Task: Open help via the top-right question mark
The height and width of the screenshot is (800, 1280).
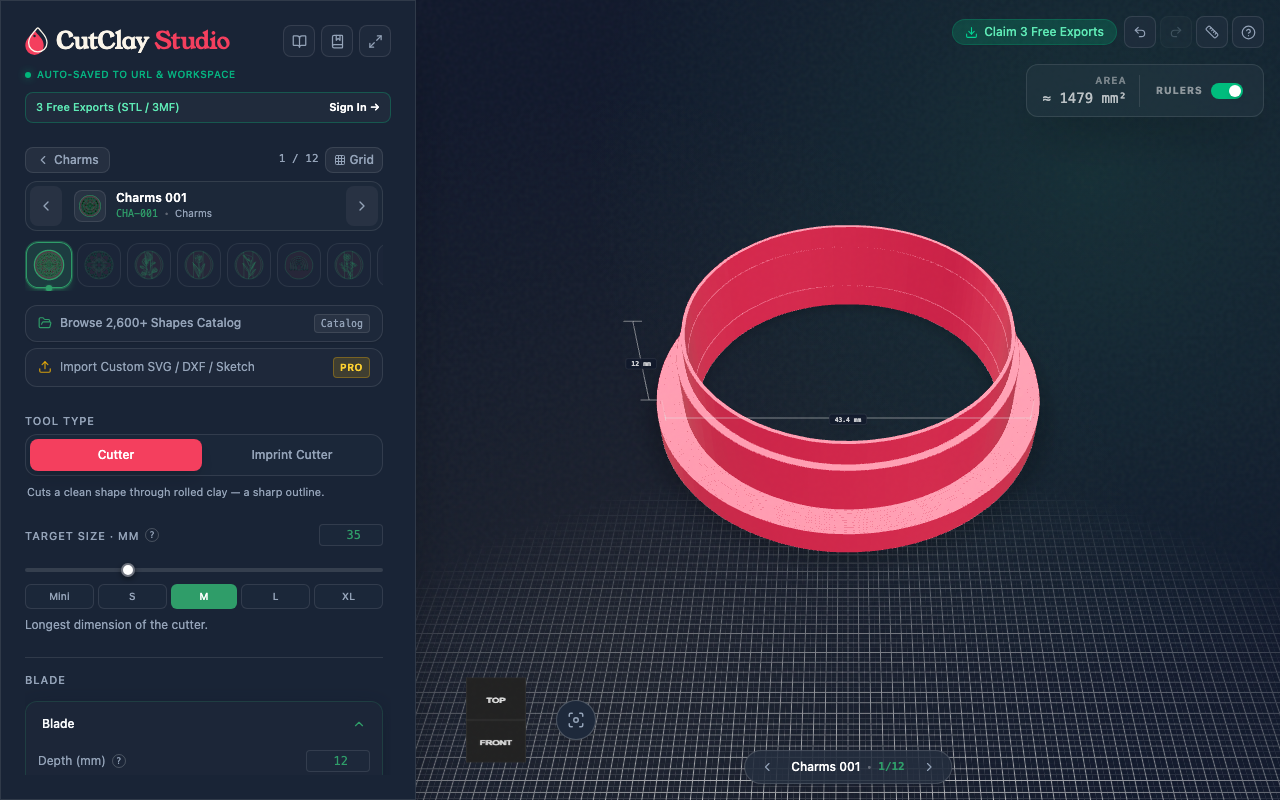Action: tap(1248, 32)
